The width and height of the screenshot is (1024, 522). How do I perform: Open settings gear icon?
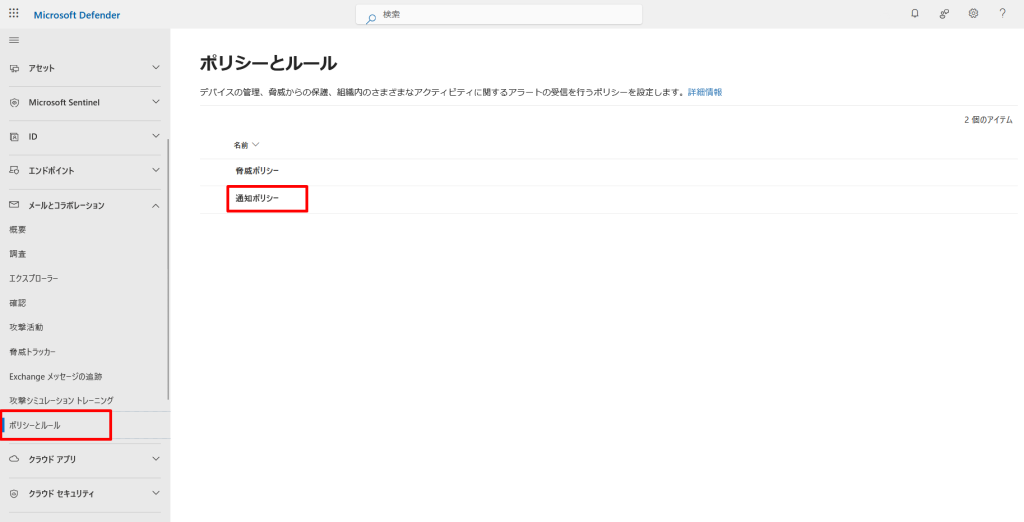(x=973, y=14)
